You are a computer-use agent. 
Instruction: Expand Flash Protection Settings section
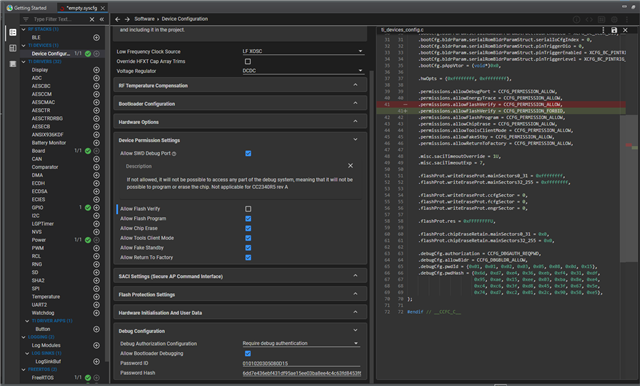click(x=240, y=295)
